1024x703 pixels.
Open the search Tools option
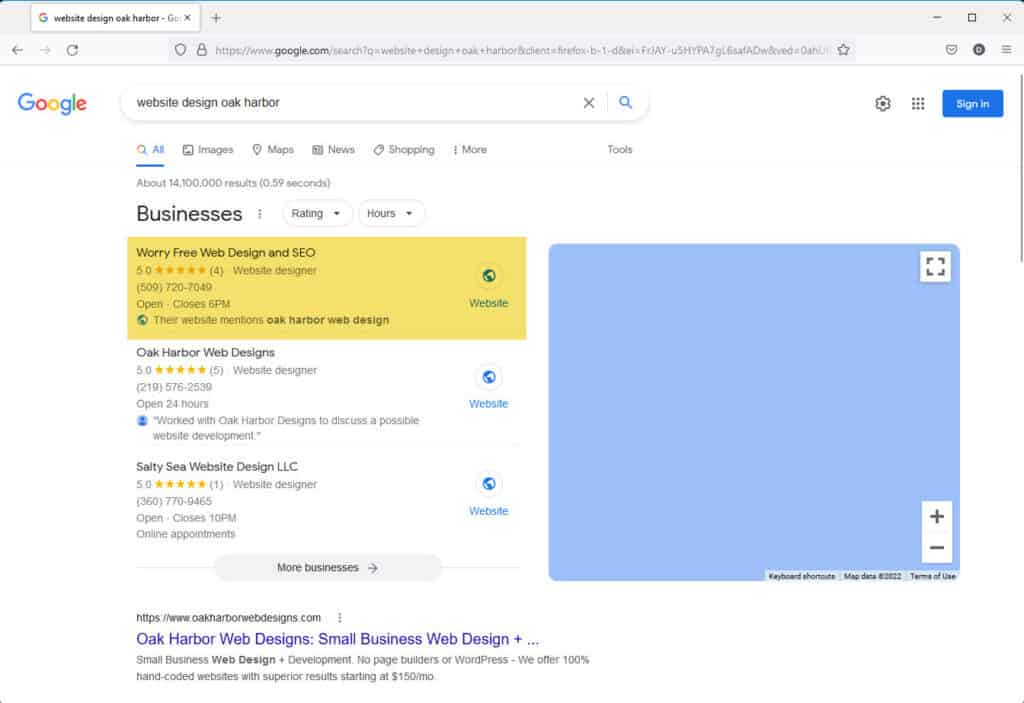pyautogui.click(x=619, y=150)
